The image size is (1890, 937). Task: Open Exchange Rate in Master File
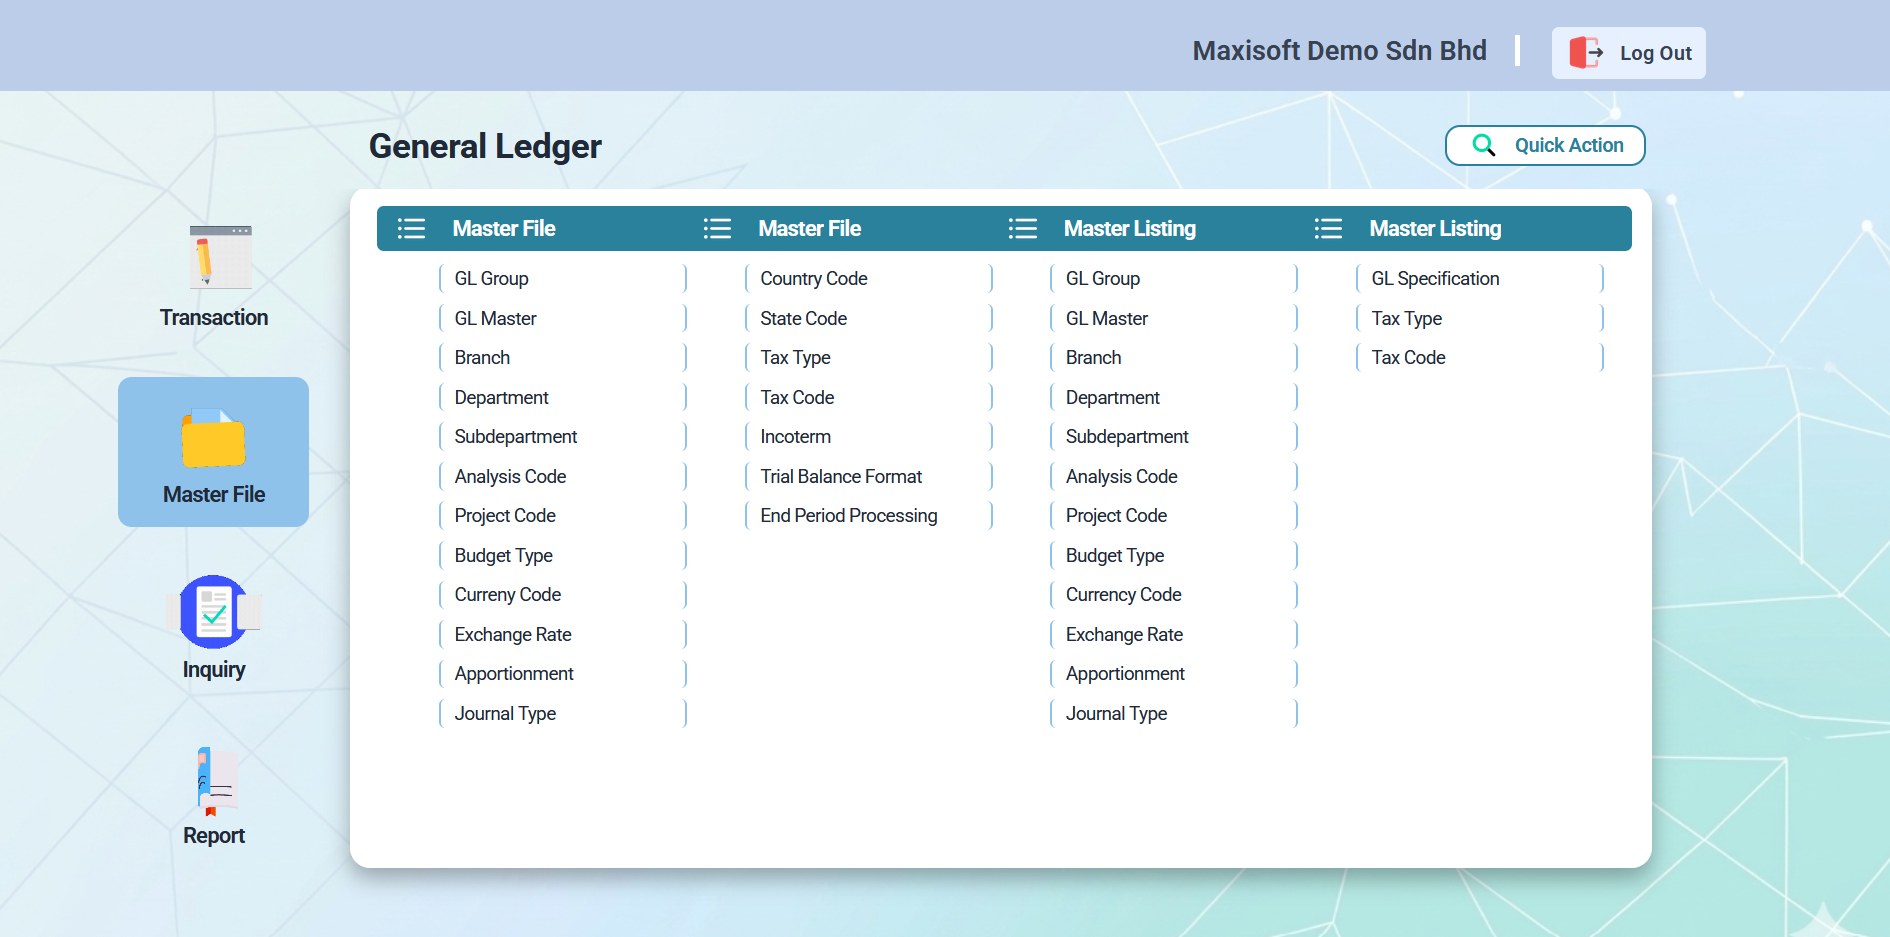point(563,634)
